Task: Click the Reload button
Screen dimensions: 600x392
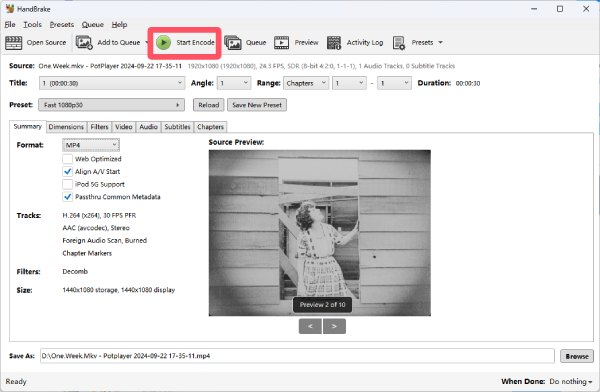Action: point(209,105)
